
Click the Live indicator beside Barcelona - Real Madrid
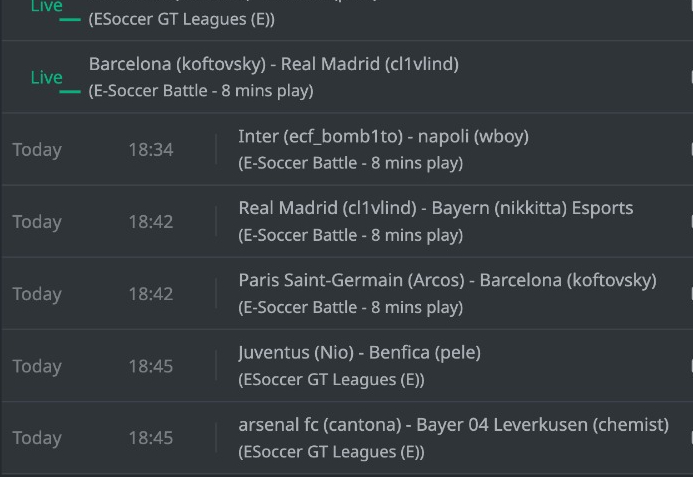click(46, 78)
